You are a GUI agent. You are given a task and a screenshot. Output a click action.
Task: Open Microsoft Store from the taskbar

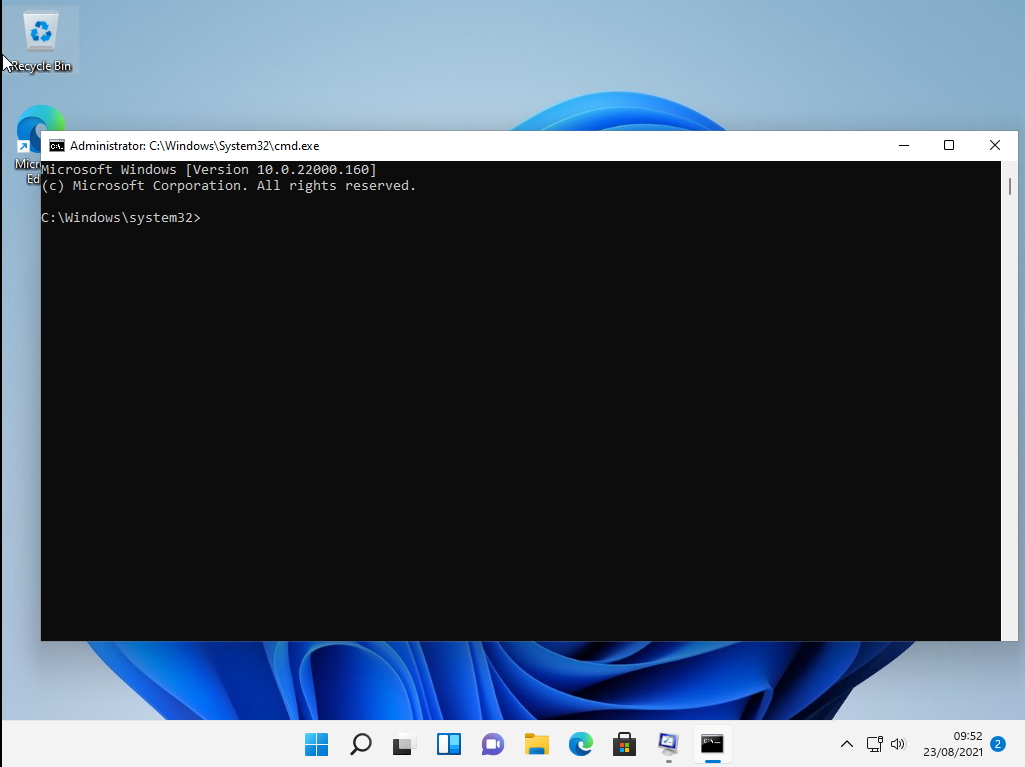click(625, 744)
